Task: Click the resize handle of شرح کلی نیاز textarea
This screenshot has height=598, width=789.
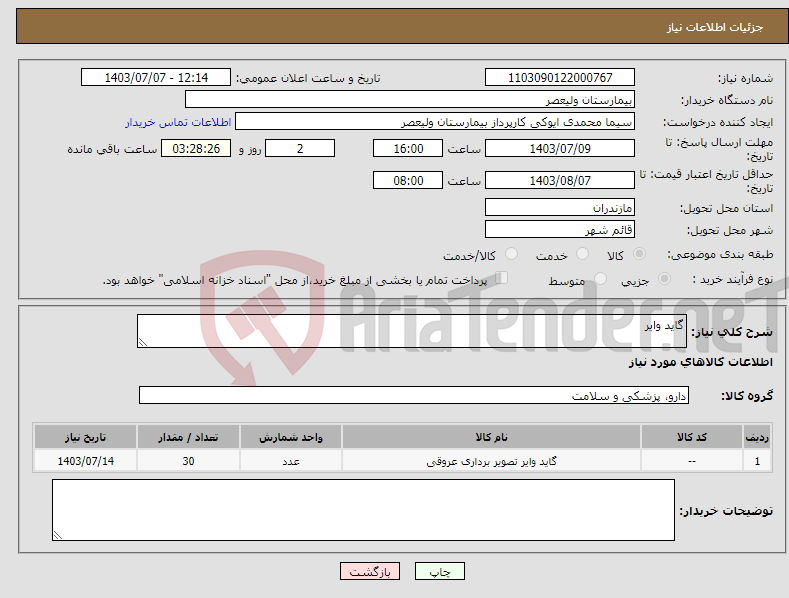Action: coord(143,342)
